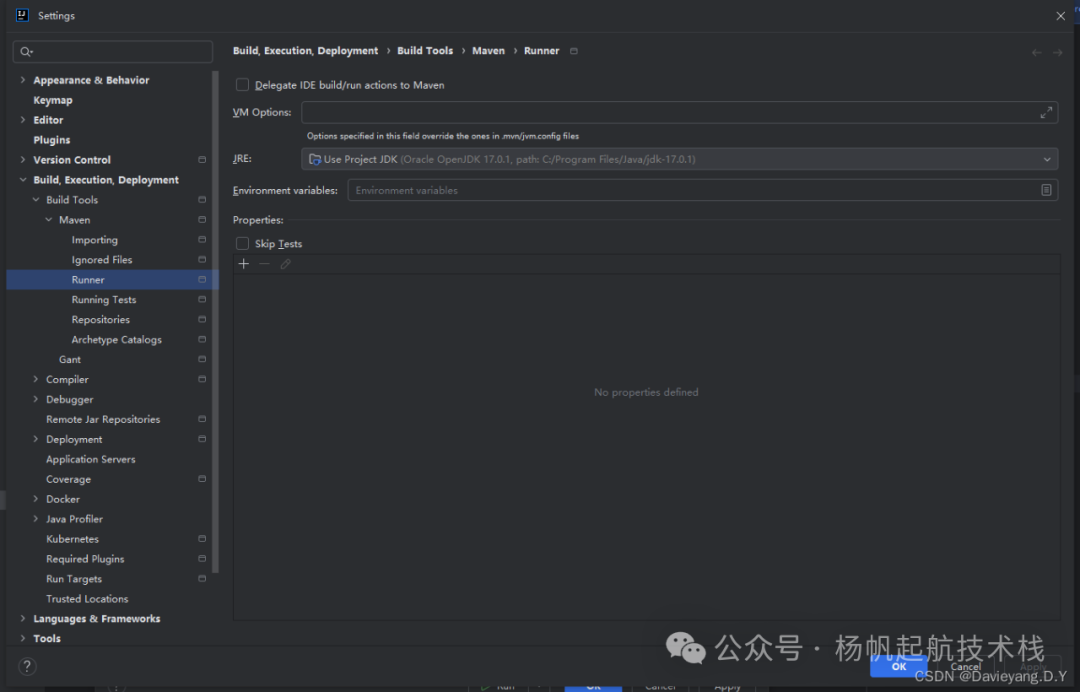This screenshot has width=1080, height=692.
Task: Toggle the Skip Tests checkbox
Action: [x=242, y=244]
